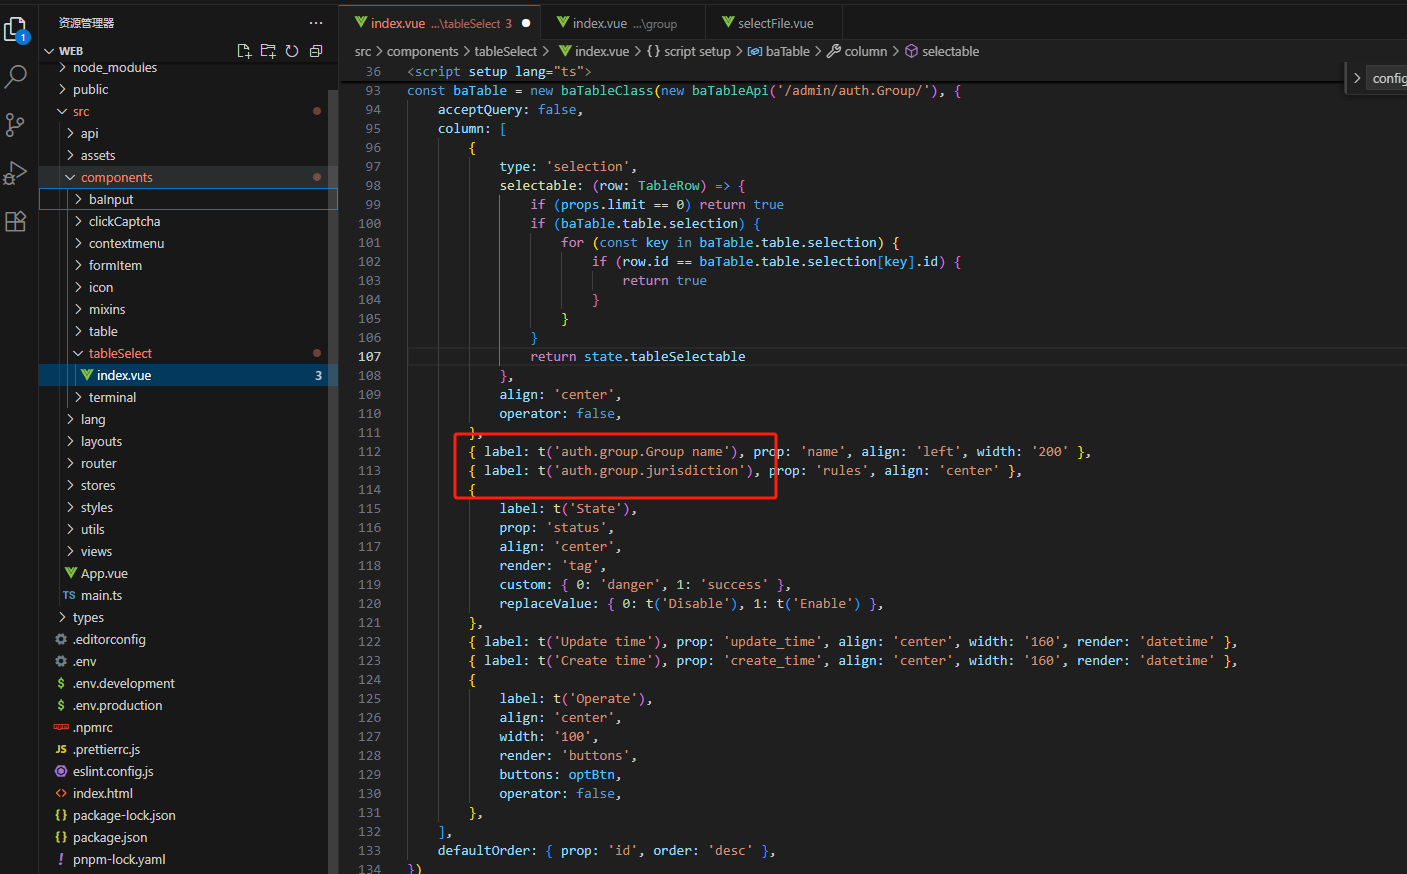This screenshot has height=874, width=1407.
Task: Click the New File icon in explorer
Action: [x=244, y=51]
